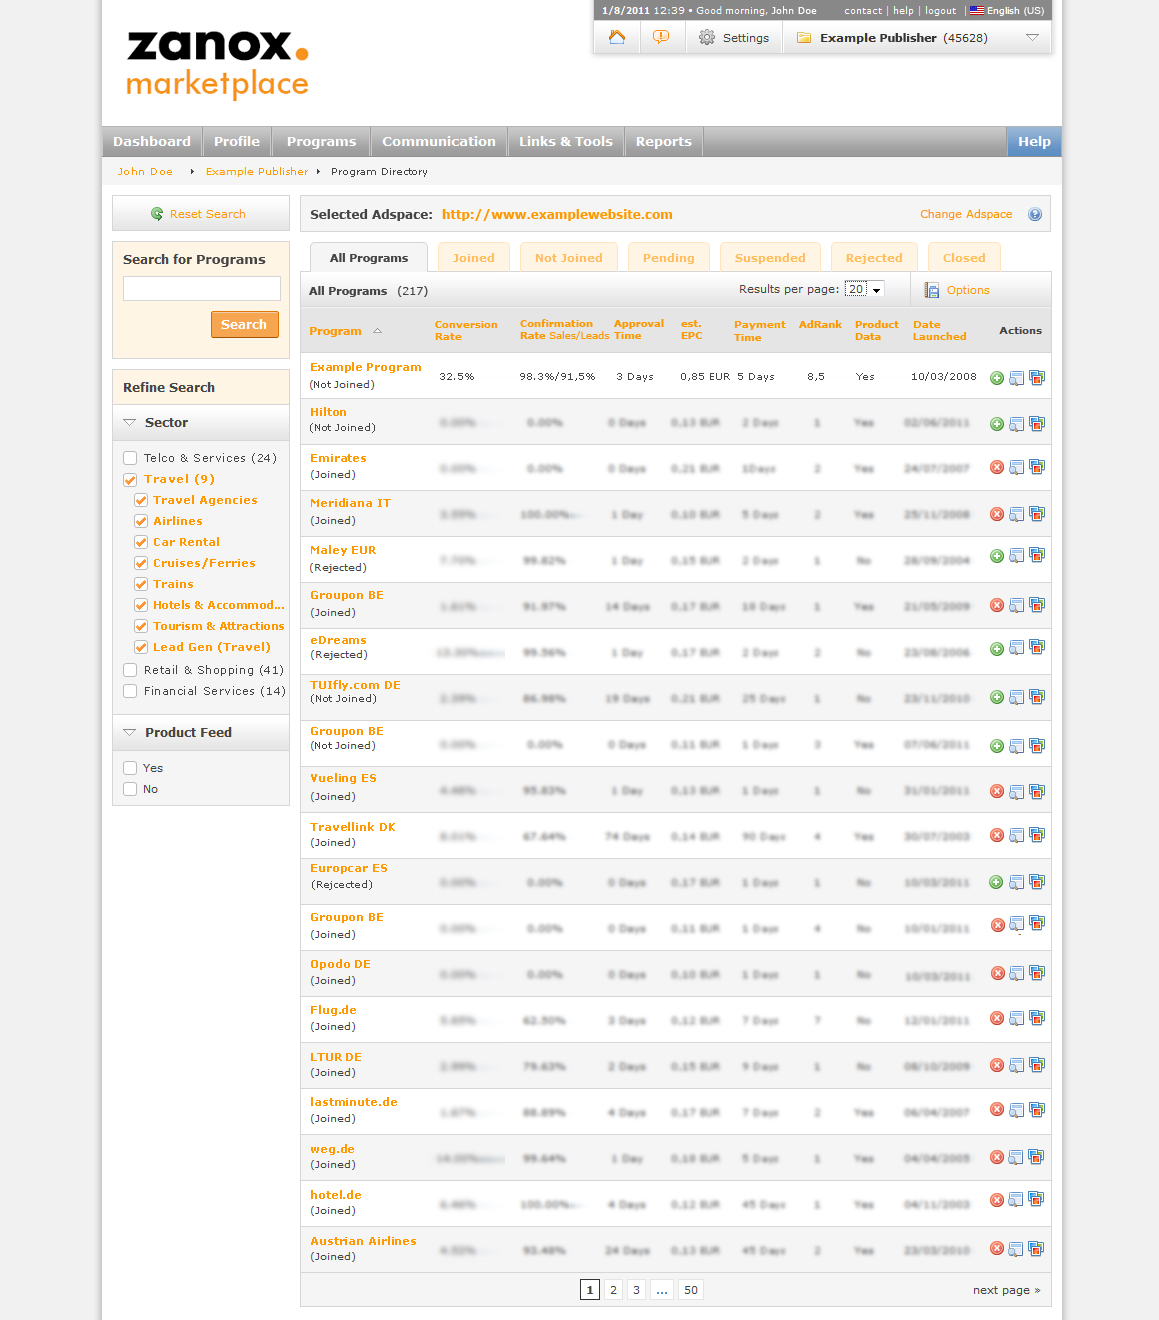The height and width of the screenshot is (1320, 1159).
Task: Open ad media icon for Meridiana IT
Action: click(1037, 514)
